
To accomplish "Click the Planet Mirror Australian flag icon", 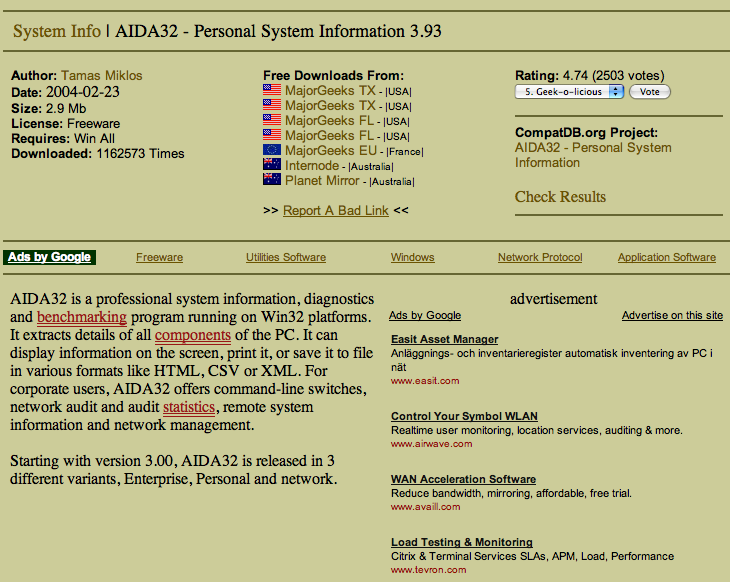I will (x=271, y=179).
